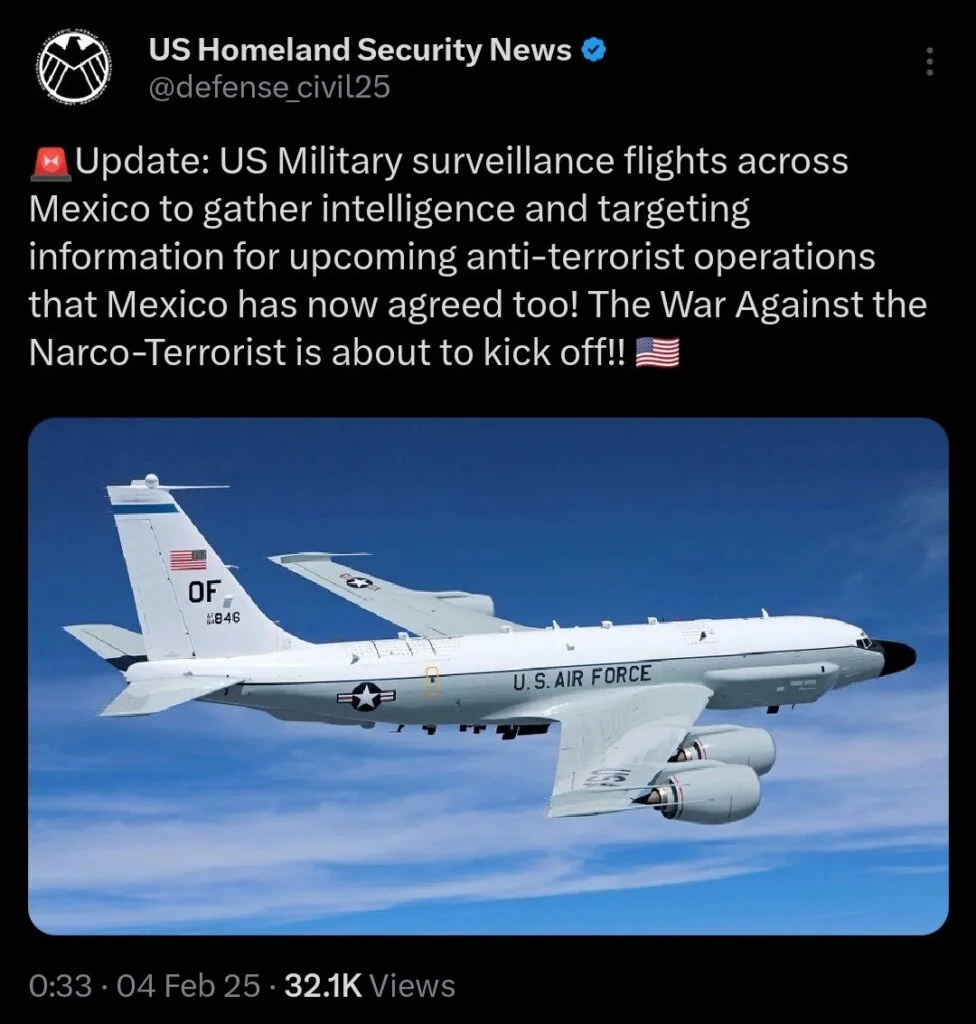
Task: Click the American flag on the aircraft tail
Action: click(188, 560)
